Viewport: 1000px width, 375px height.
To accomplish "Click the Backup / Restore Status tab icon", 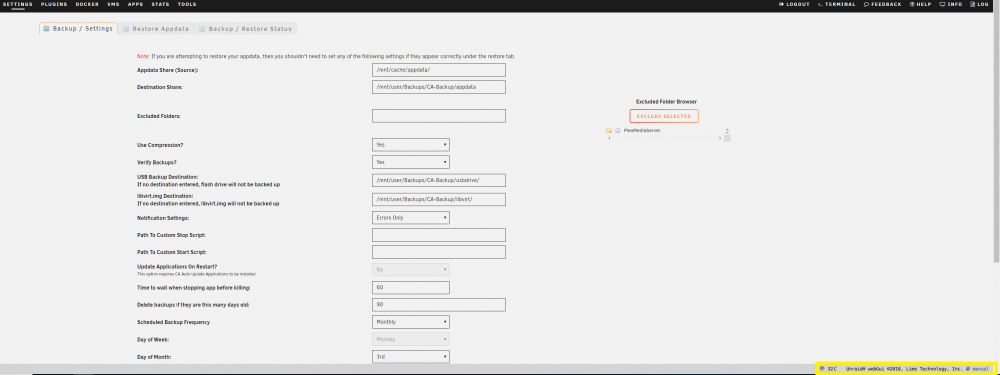I will (202, 29).
